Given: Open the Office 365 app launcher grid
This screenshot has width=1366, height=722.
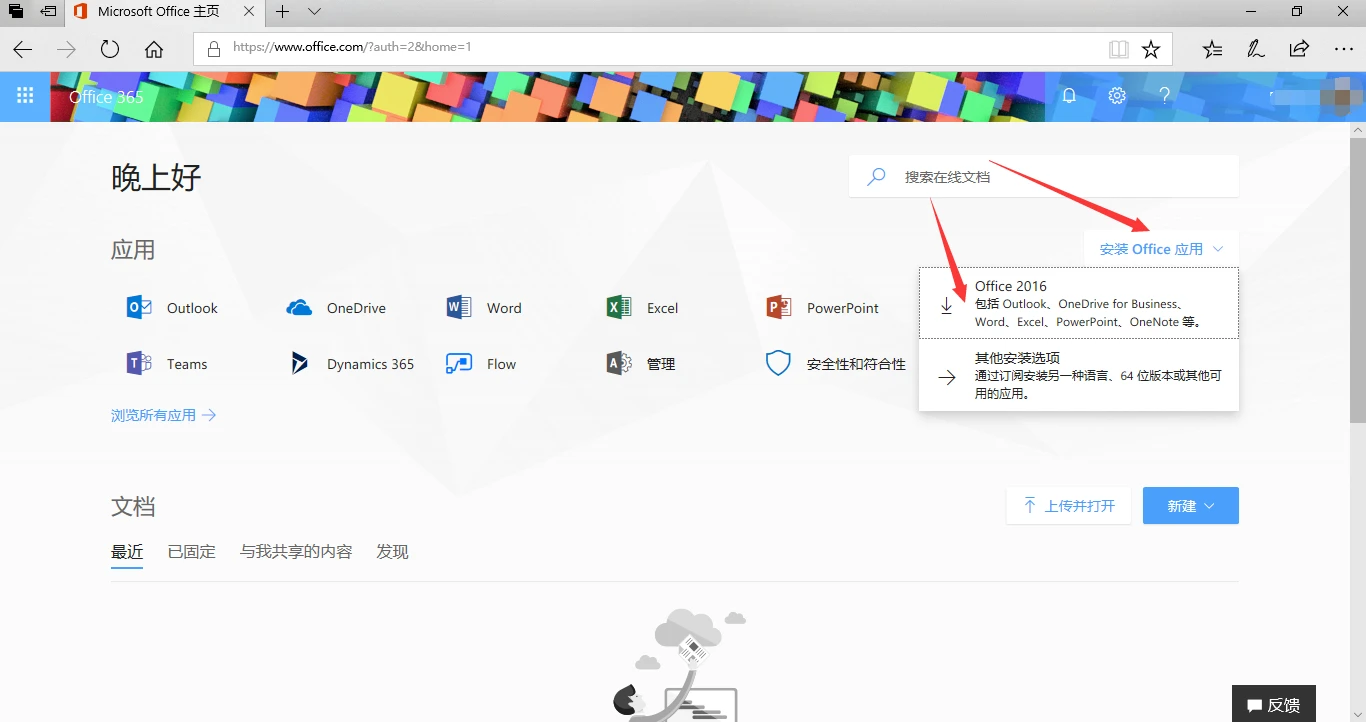Looking at the screenshot, I should coord(25,96).
